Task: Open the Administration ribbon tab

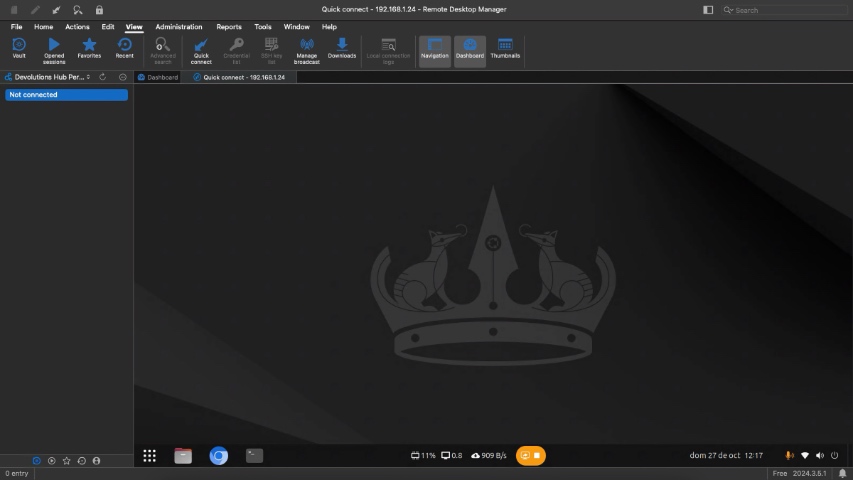Action: [x=179, y=27]
